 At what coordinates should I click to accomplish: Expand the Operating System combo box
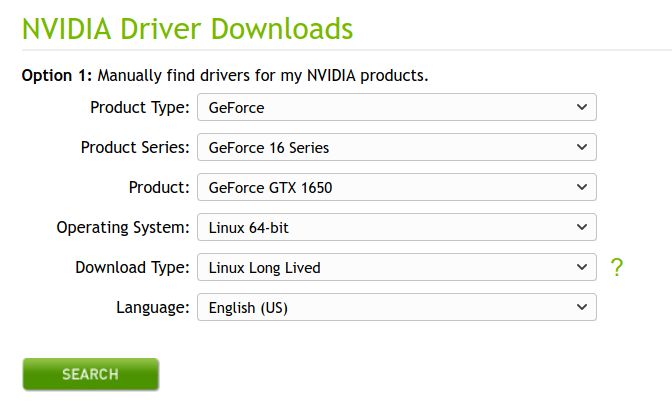(x=396, y=227)
